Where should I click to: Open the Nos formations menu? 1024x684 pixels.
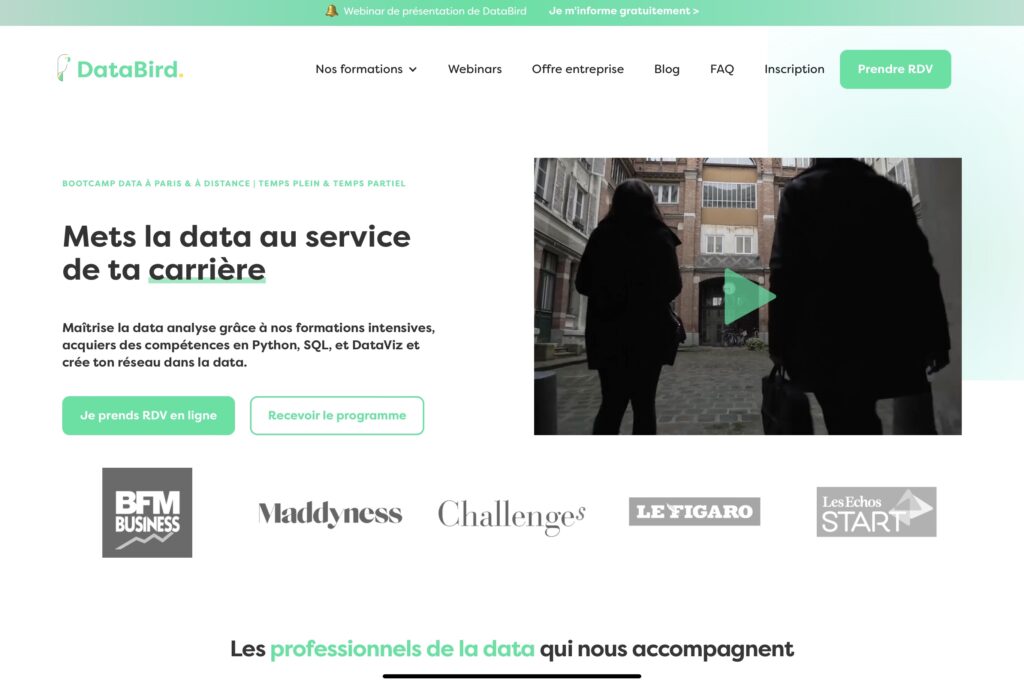[x=366, y=69]
